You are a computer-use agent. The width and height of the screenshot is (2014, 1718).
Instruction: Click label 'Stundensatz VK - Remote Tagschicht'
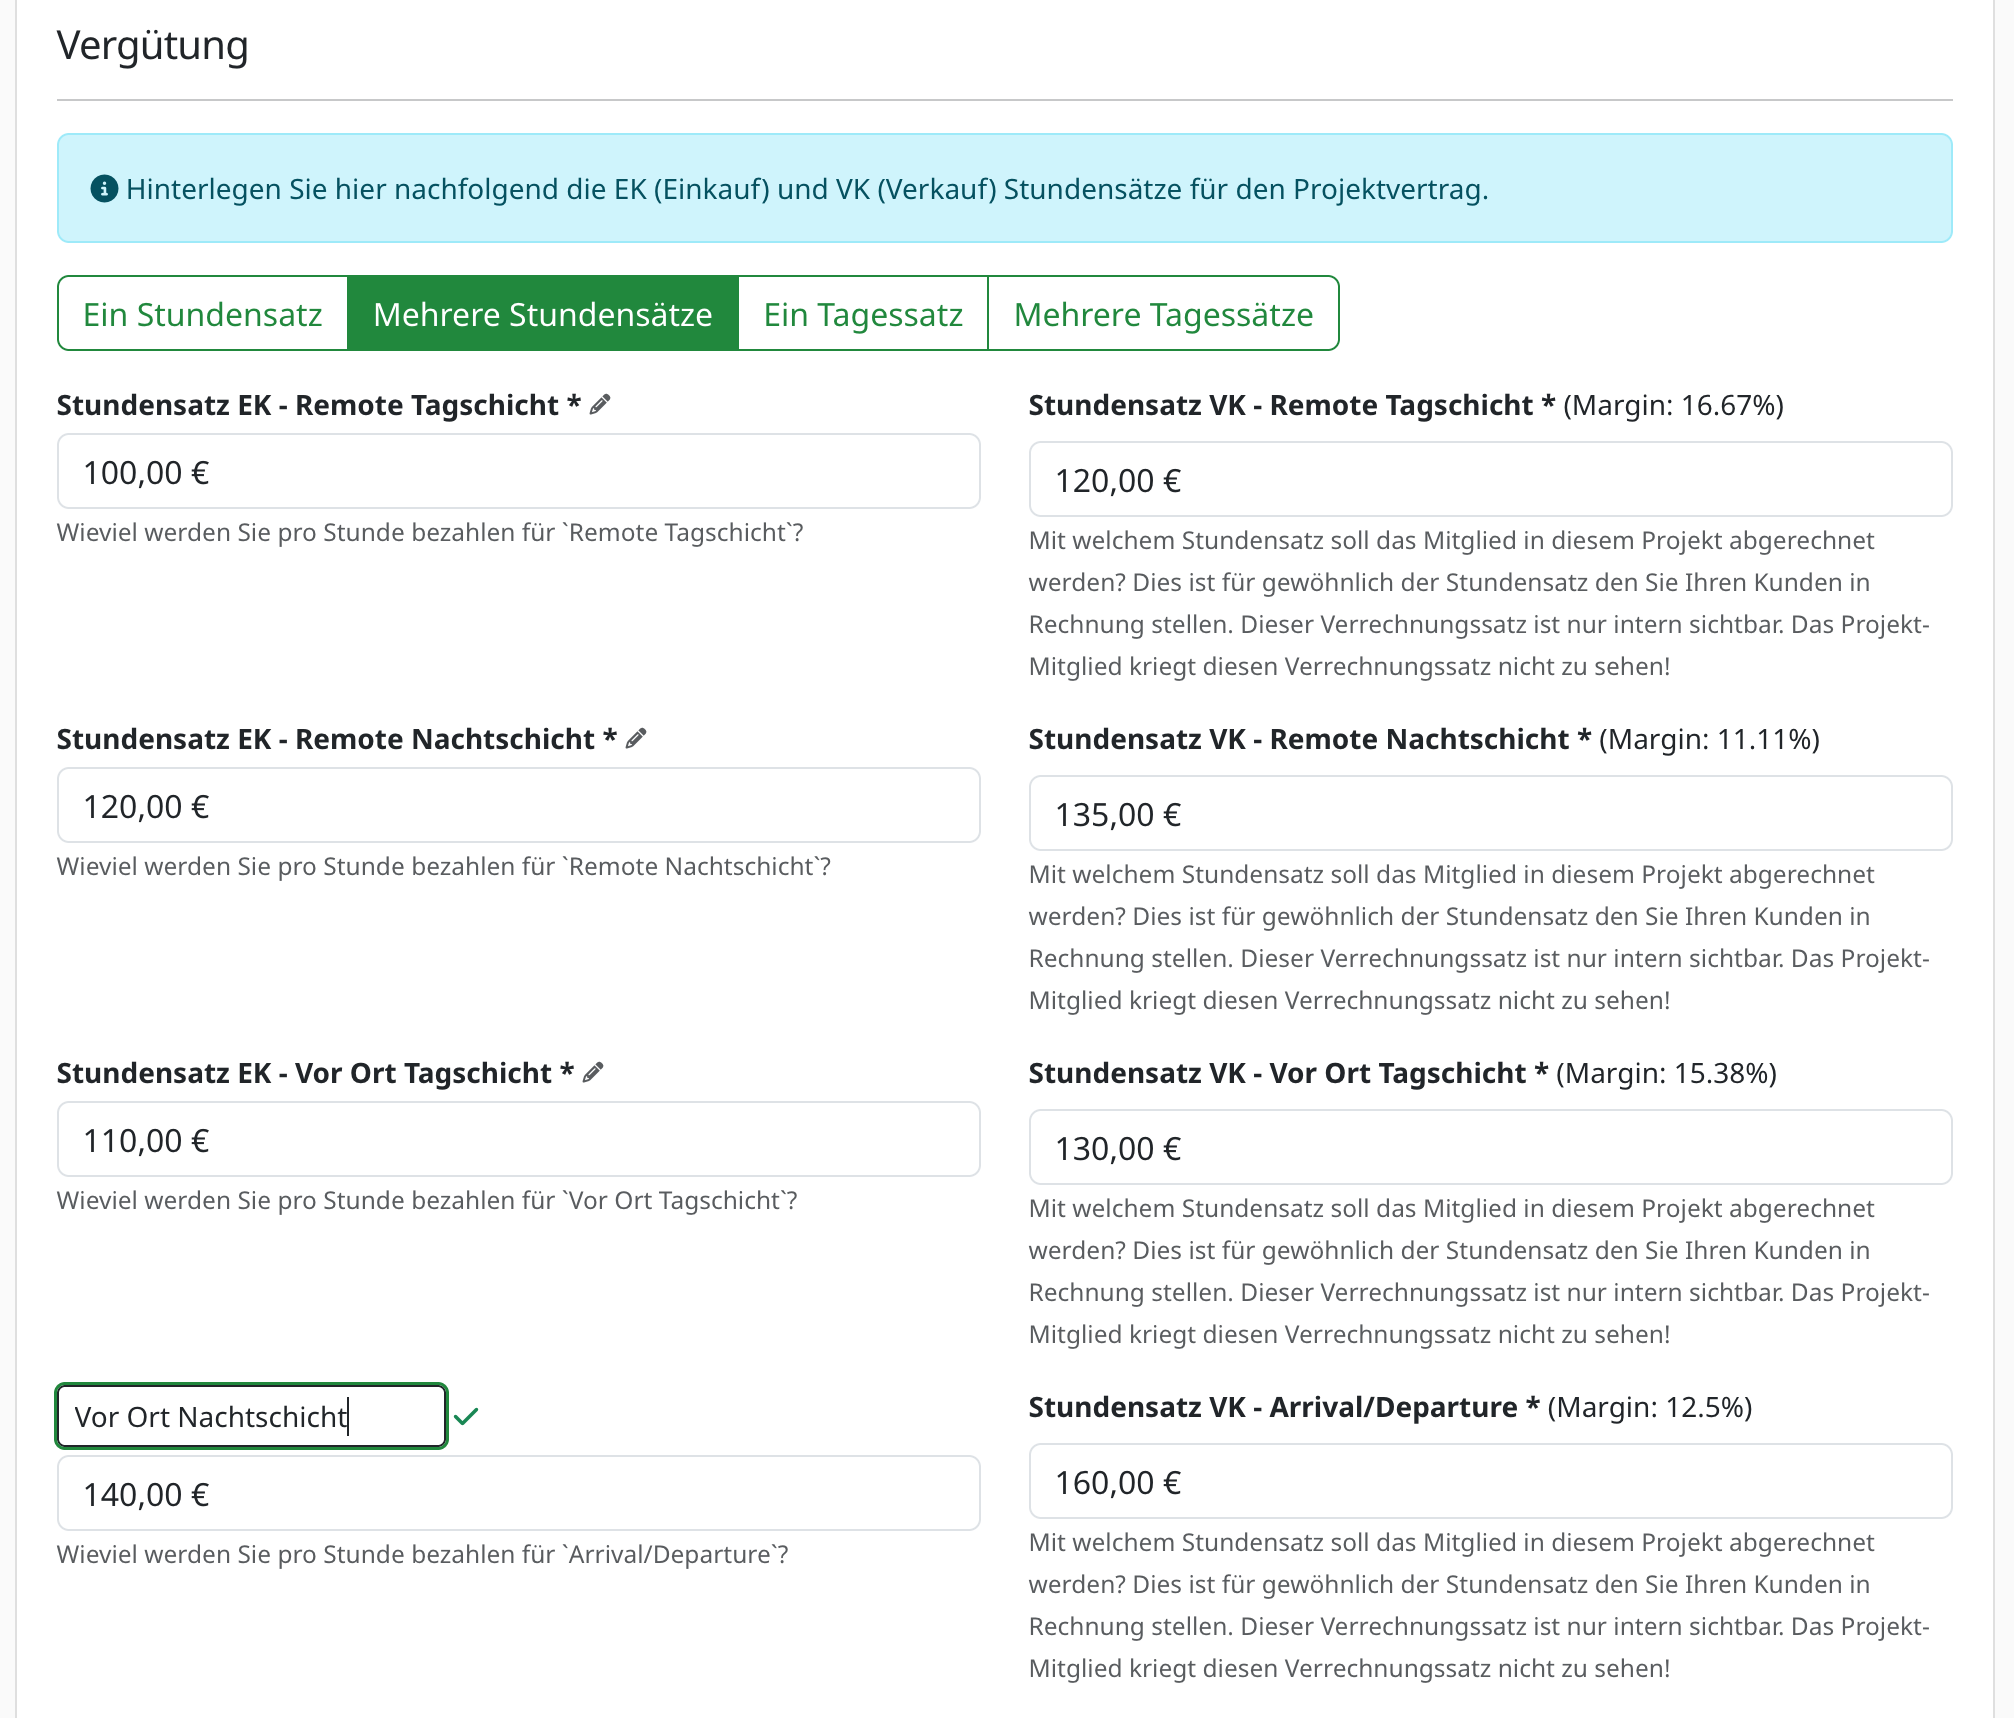[1291, 405]
